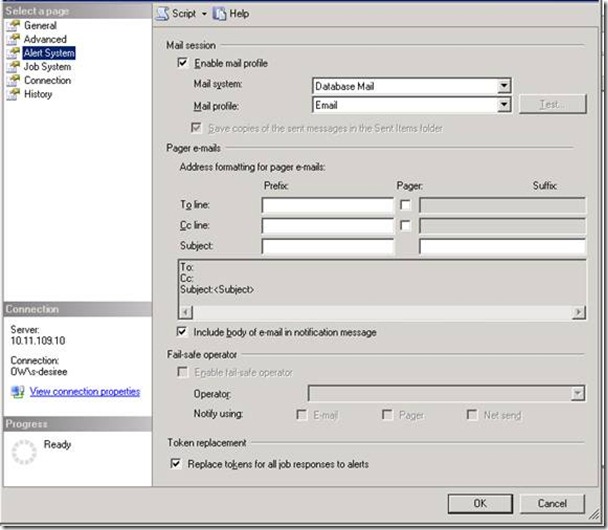Click the To line Prefix field
Screen dimensions: 608x530
point(328,205)
